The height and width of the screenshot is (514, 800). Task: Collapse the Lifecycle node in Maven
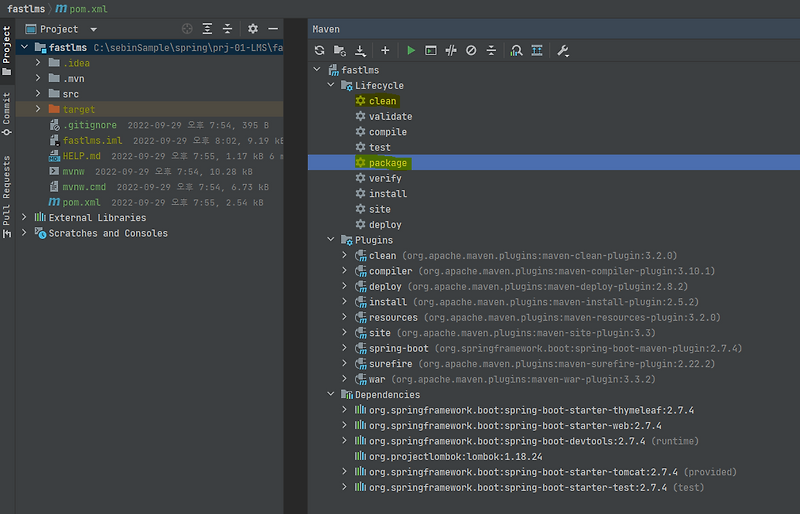tap(332, 86)
